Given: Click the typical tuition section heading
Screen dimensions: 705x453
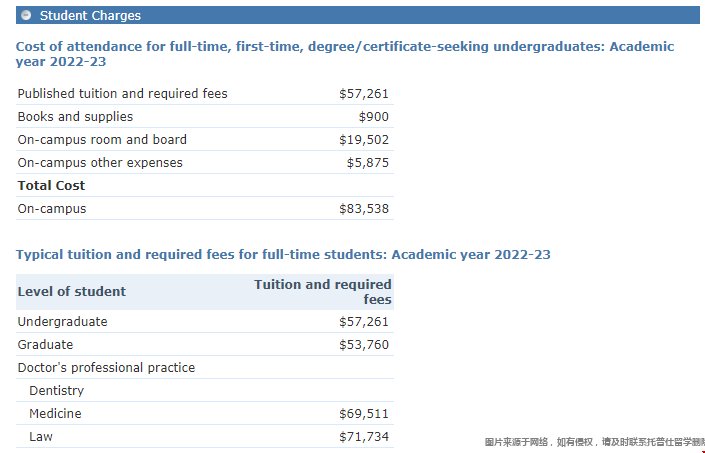Looking at the screenshot, I should [x=283, y=255].
